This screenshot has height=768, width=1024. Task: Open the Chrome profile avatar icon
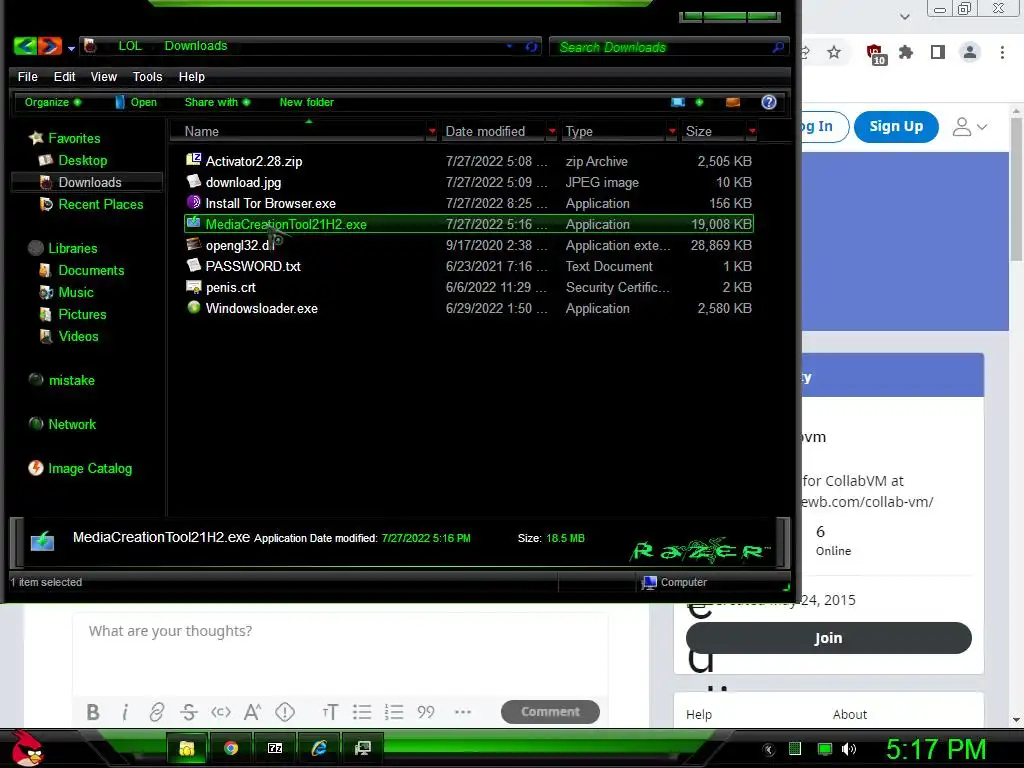coord(970,52)
